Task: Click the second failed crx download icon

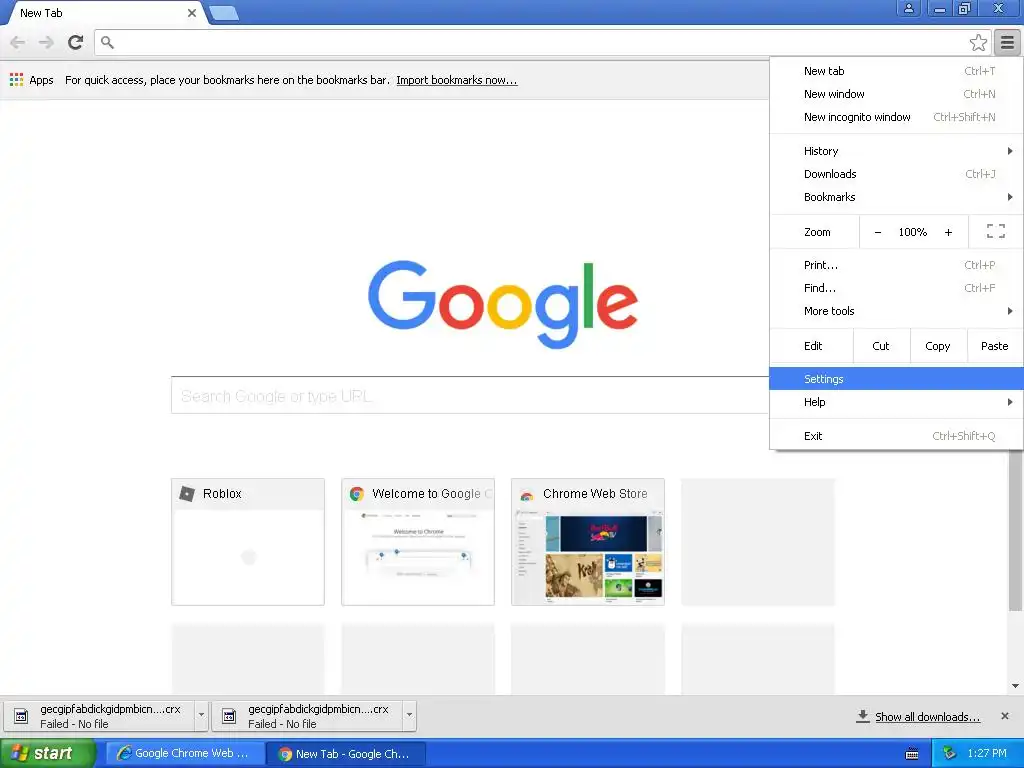Action: click(229, 716)
